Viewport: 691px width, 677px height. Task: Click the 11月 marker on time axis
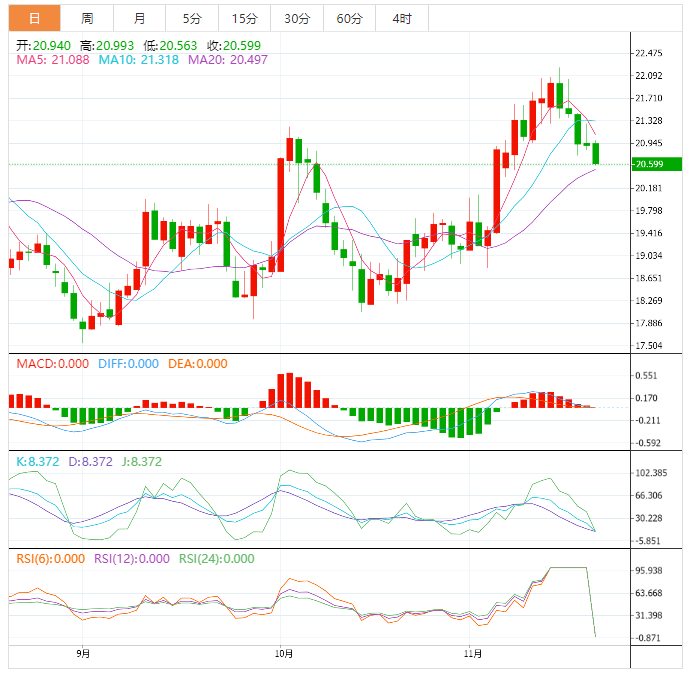tap(474, 654)
